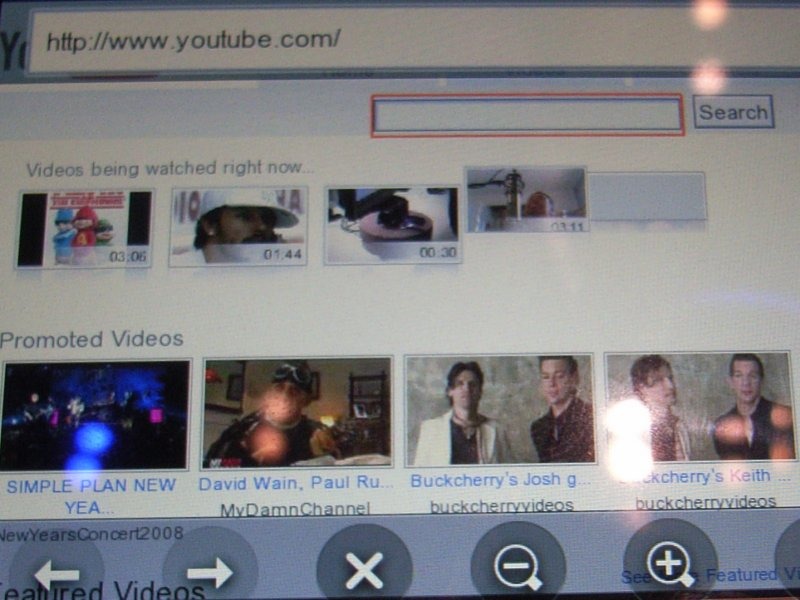Screen dimensions: 800x600
Task: Click the SIMPLE PLAN NEW YEA... title link
Action: pos(91,496)
